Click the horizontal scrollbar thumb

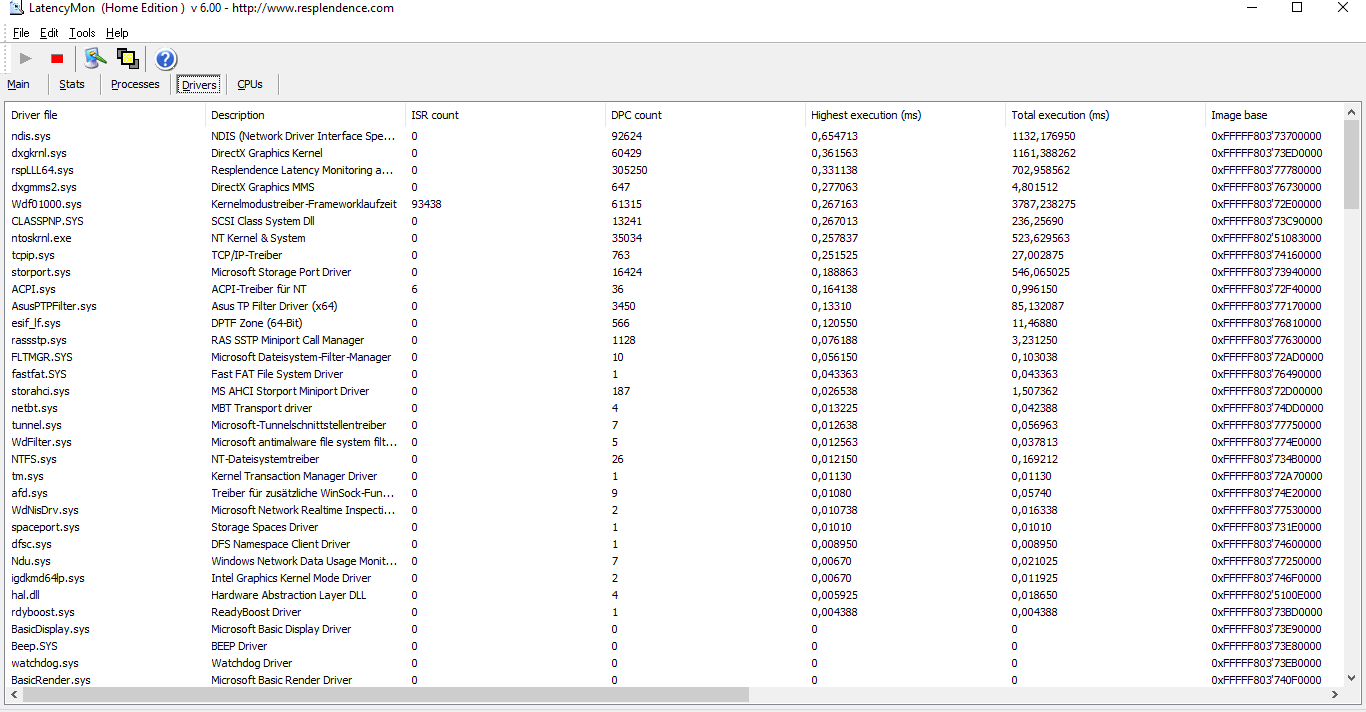pyautogui.click(x=385, y=694)
